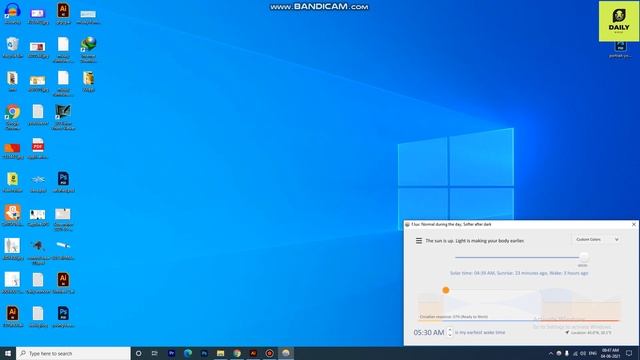Click the 05:30 AM wake time value
The height and width of the screenshot is (360, 640).
tap(429, 333)
